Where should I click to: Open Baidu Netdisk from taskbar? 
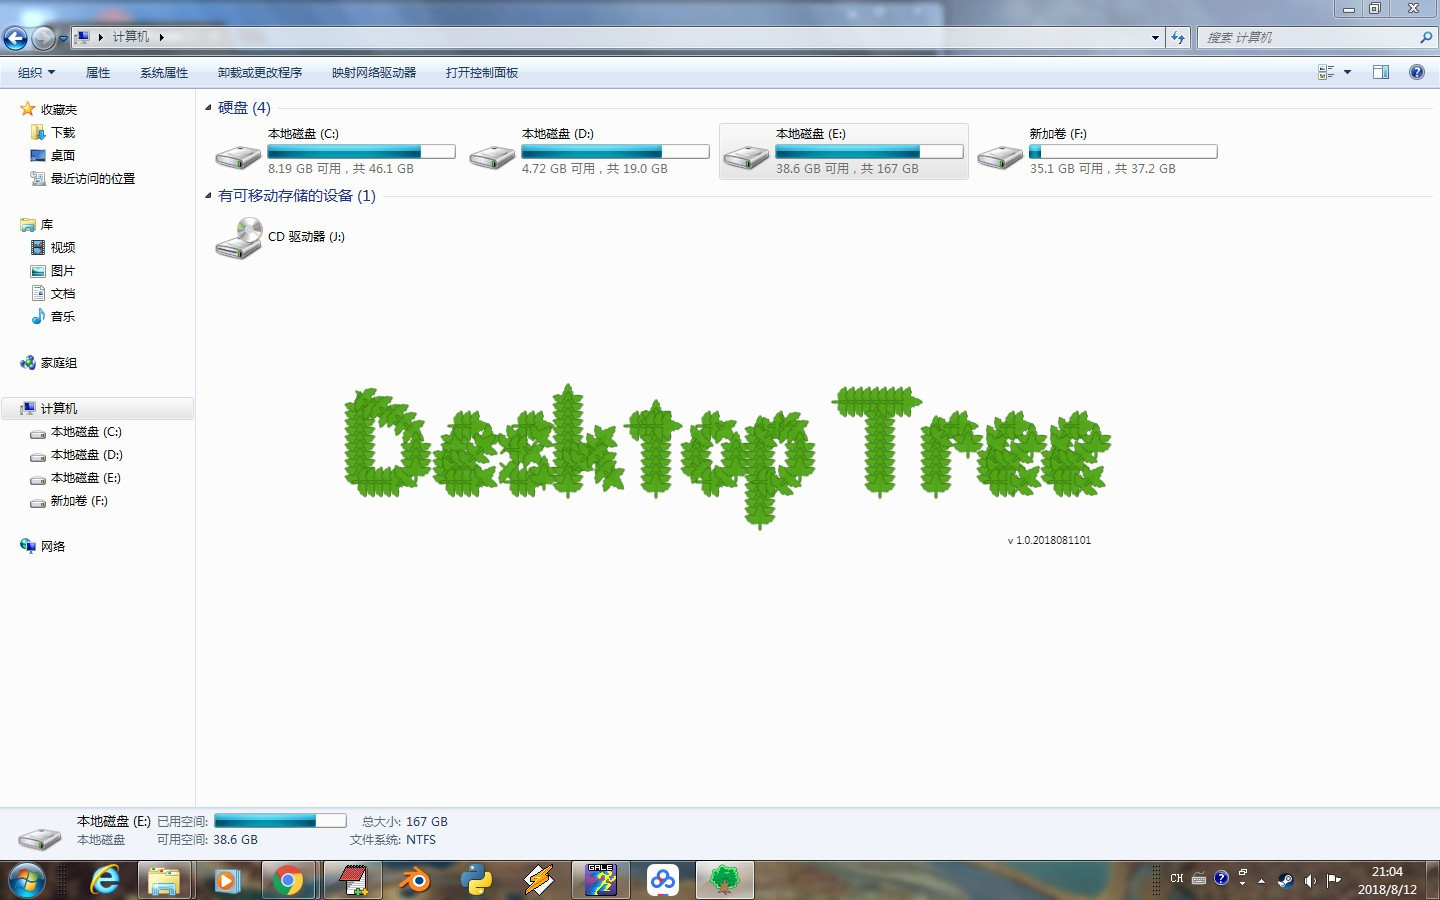663,880
